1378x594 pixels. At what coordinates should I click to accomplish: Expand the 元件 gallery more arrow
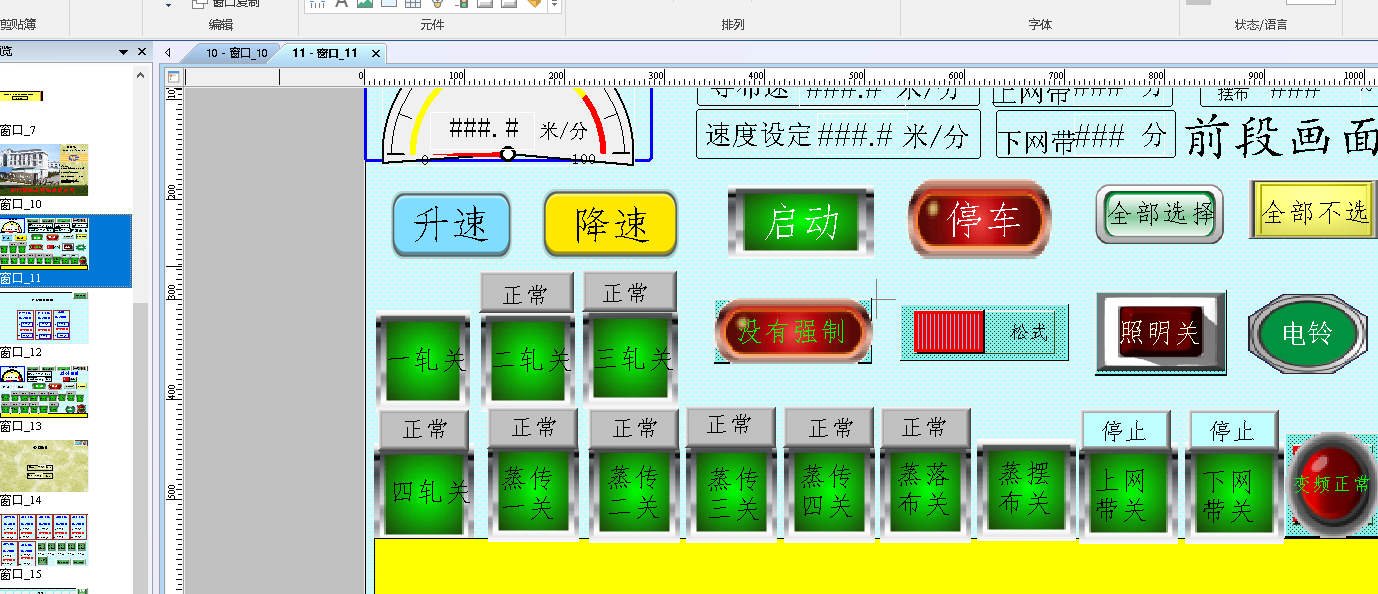coord(555,4)
